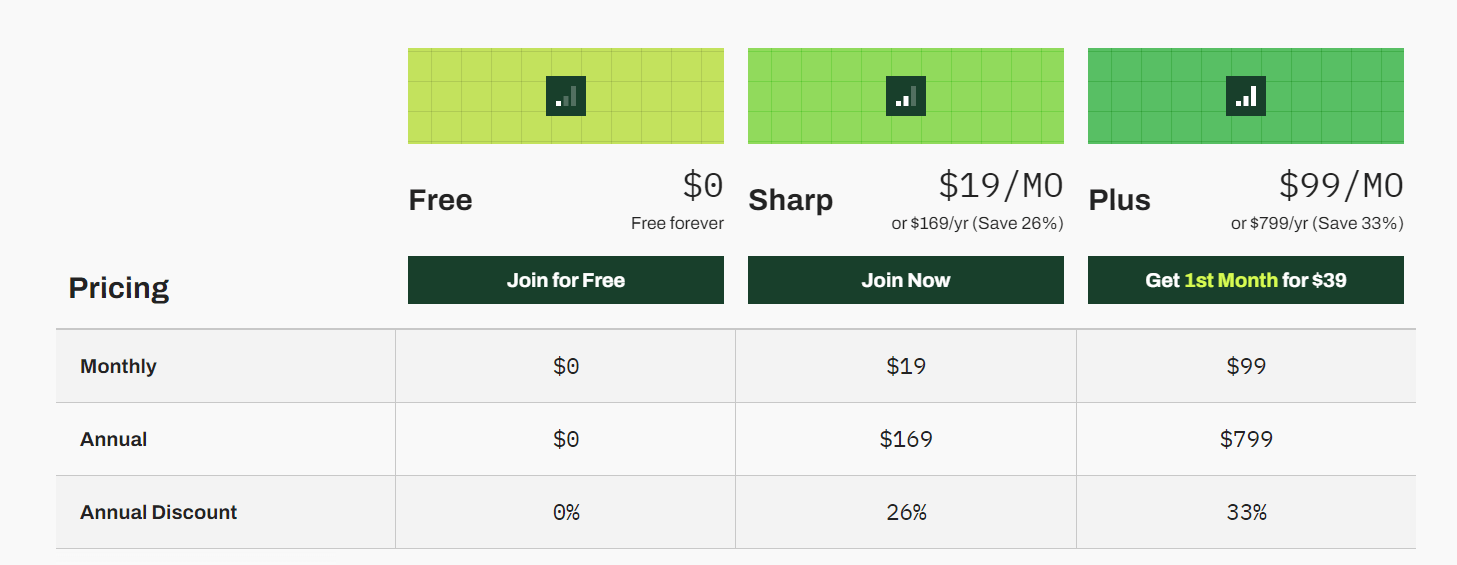The height and width of the screenshot is (565, 1457).
Task: Click the Free plan signal bars icon
Action: pos(566,96)
